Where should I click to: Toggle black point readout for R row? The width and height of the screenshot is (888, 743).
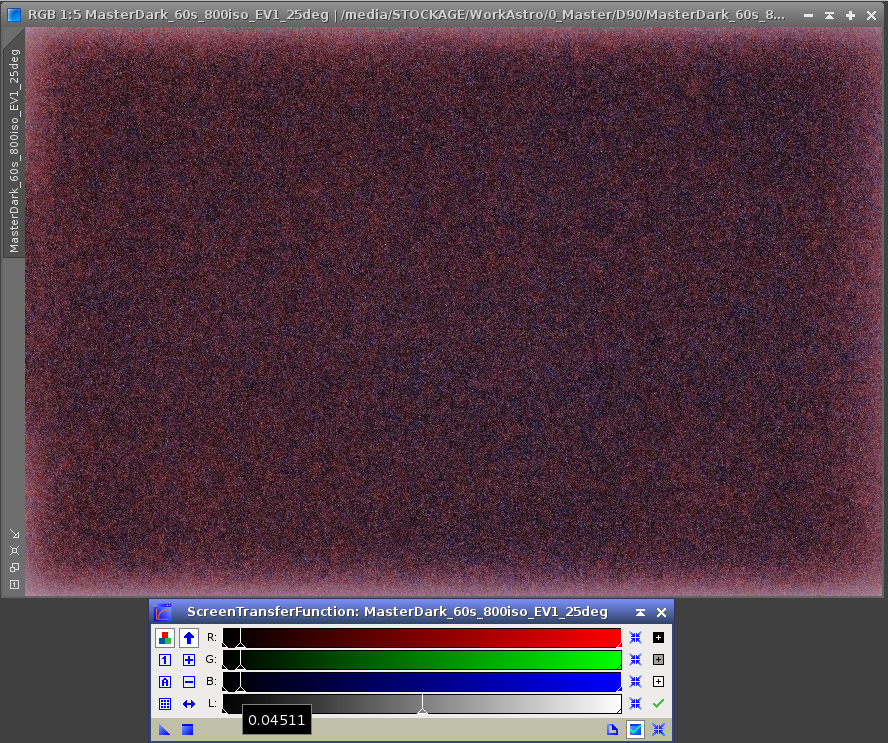click(658, 637)
